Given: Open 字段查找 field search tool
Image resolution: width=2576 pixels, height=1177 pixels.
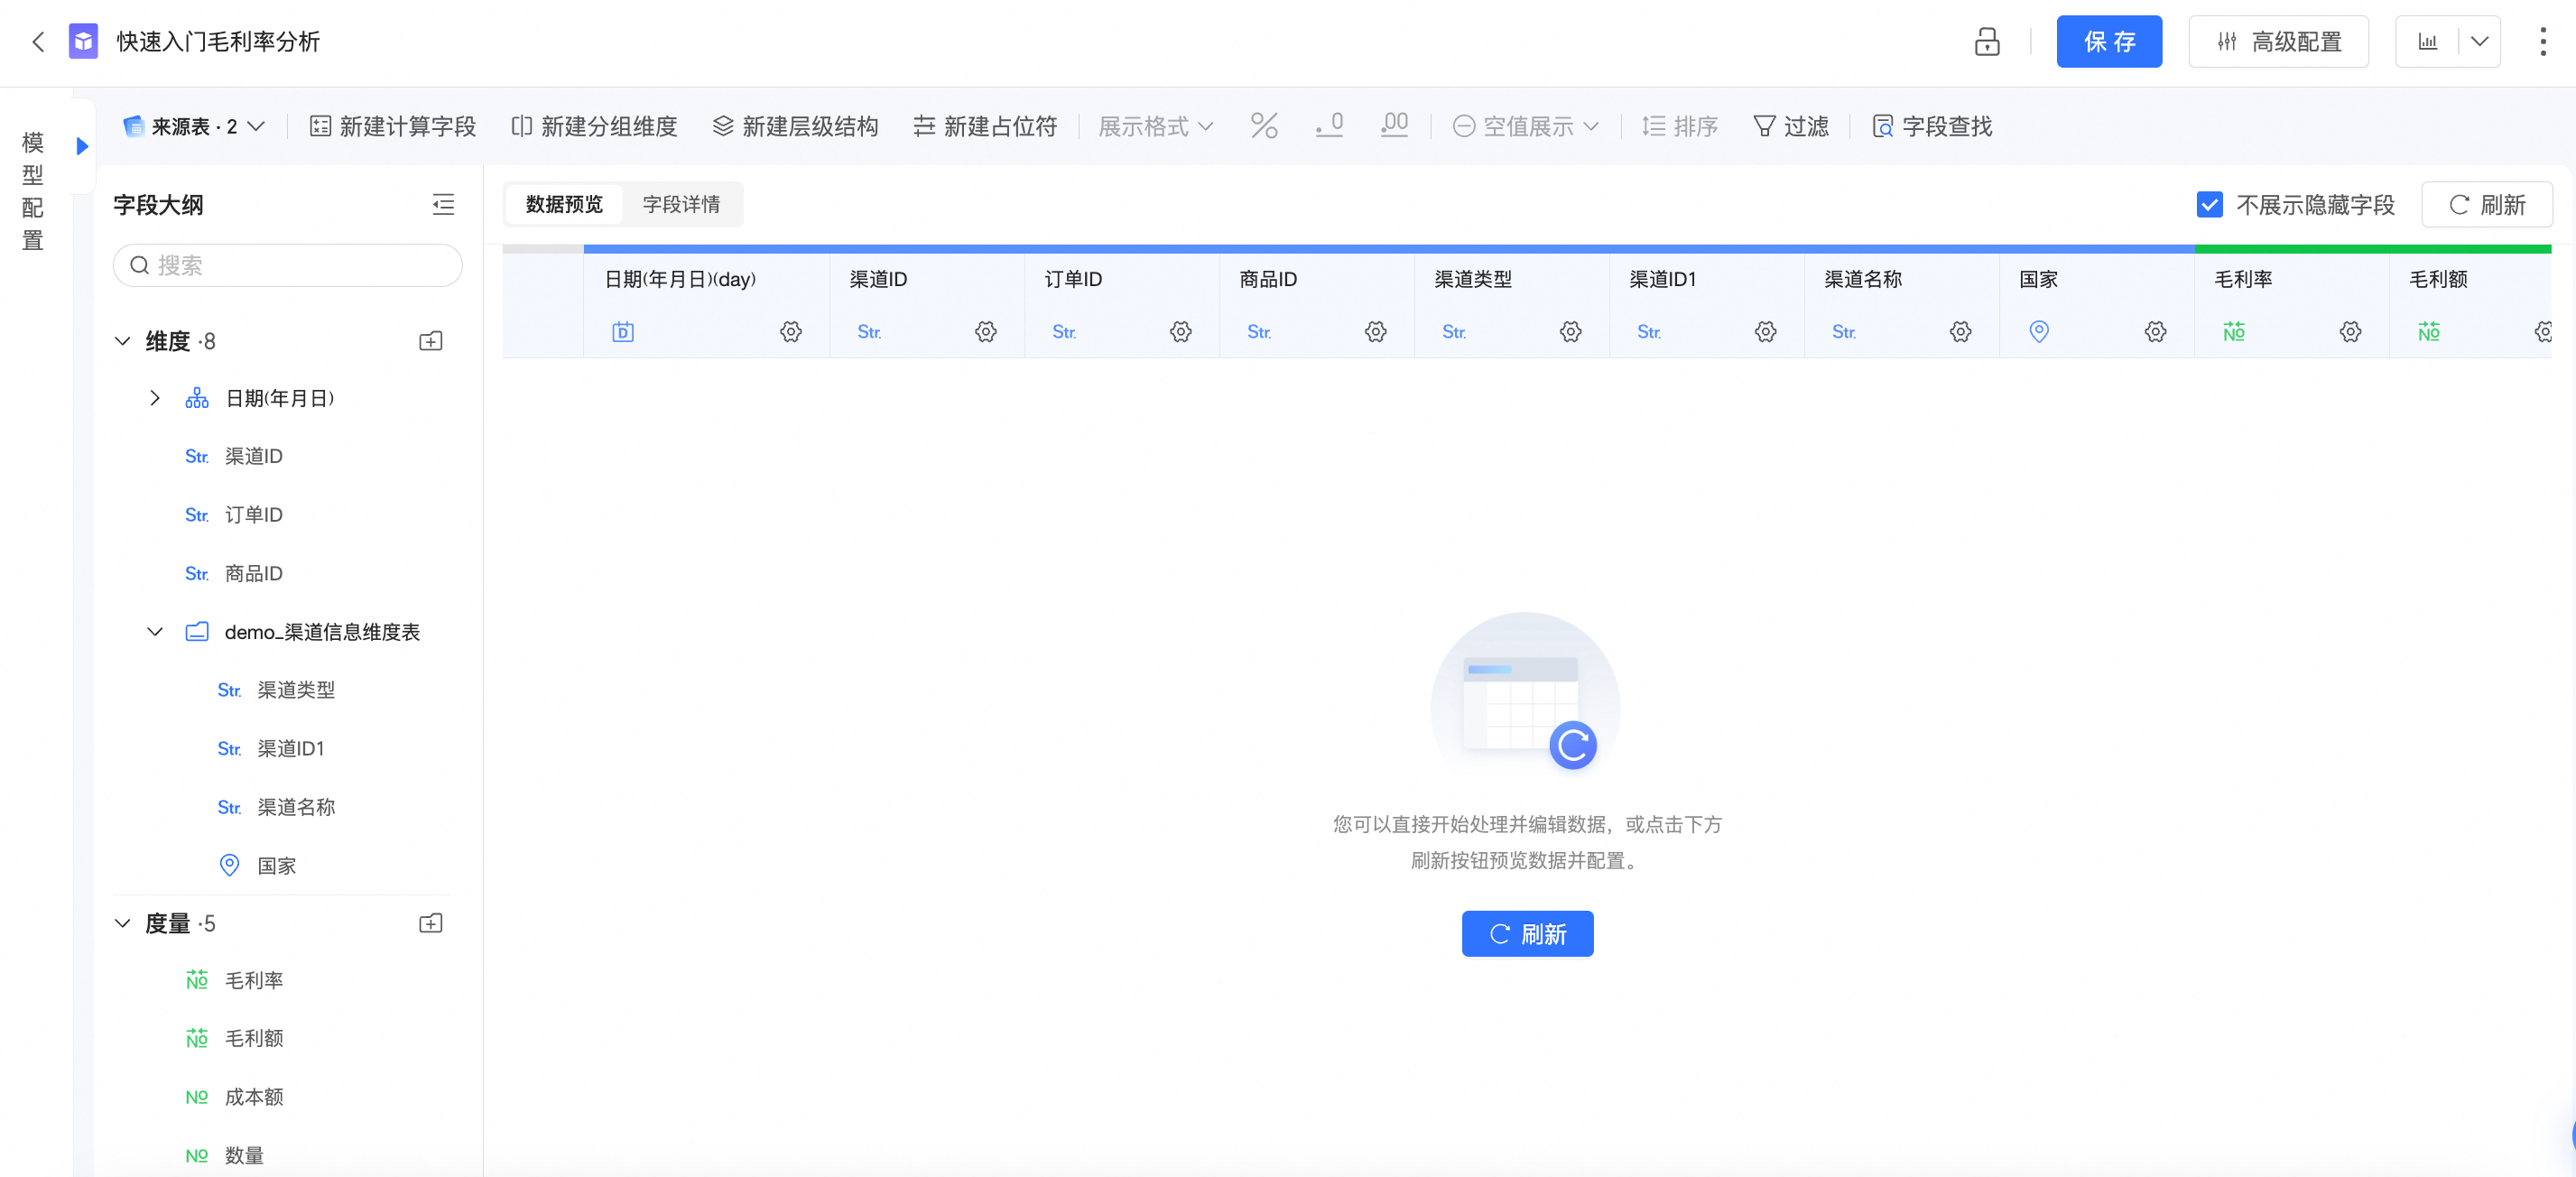Looking at the screenshot, I should tap(1931, 126).
